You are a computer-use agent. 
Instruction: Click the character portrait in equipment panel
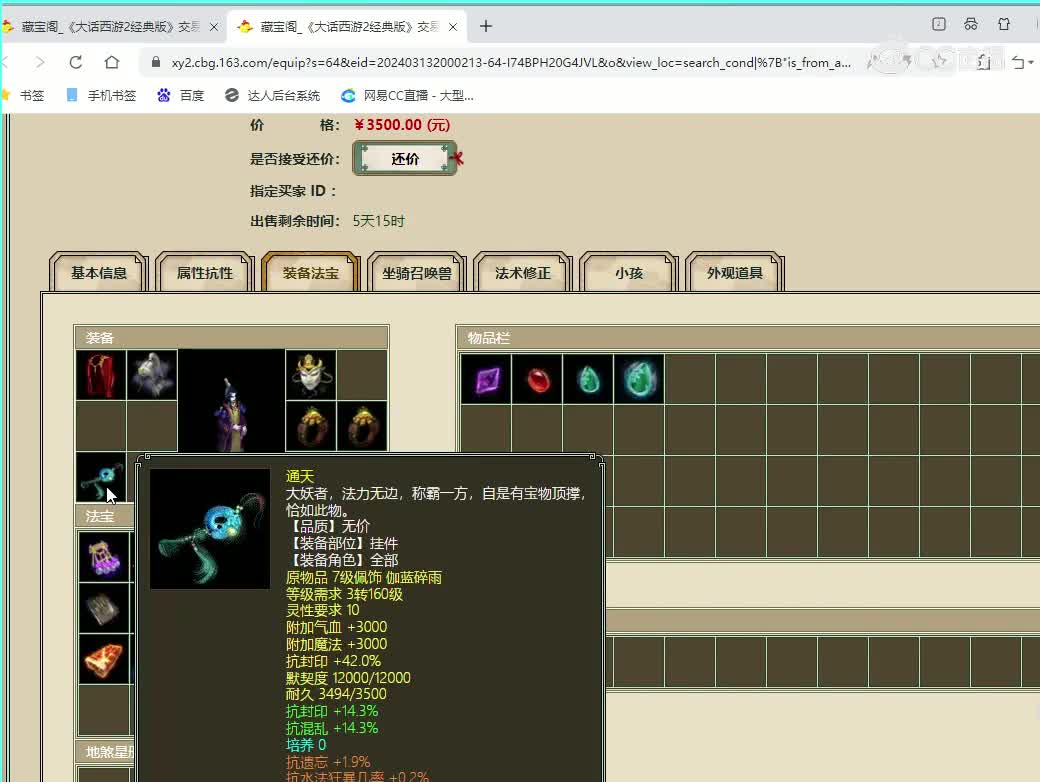click(231, 401)
